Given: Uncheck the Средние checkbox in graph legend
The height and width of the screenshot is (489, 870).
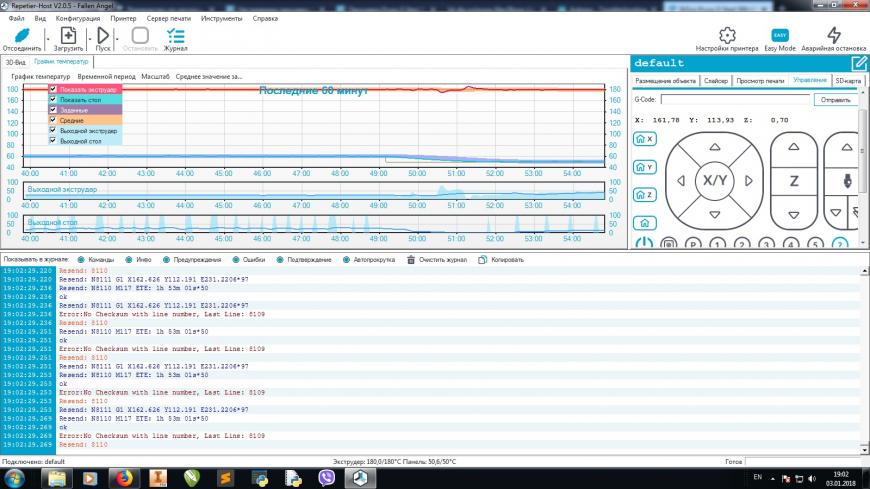Looking at the screenshot, I should coord(53,120).
